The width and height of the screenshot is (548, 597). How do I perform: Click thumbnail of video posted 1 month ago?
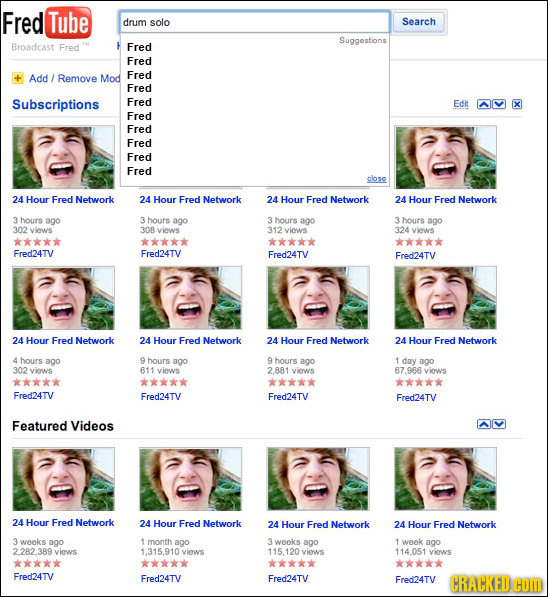[x=190, y=479]
